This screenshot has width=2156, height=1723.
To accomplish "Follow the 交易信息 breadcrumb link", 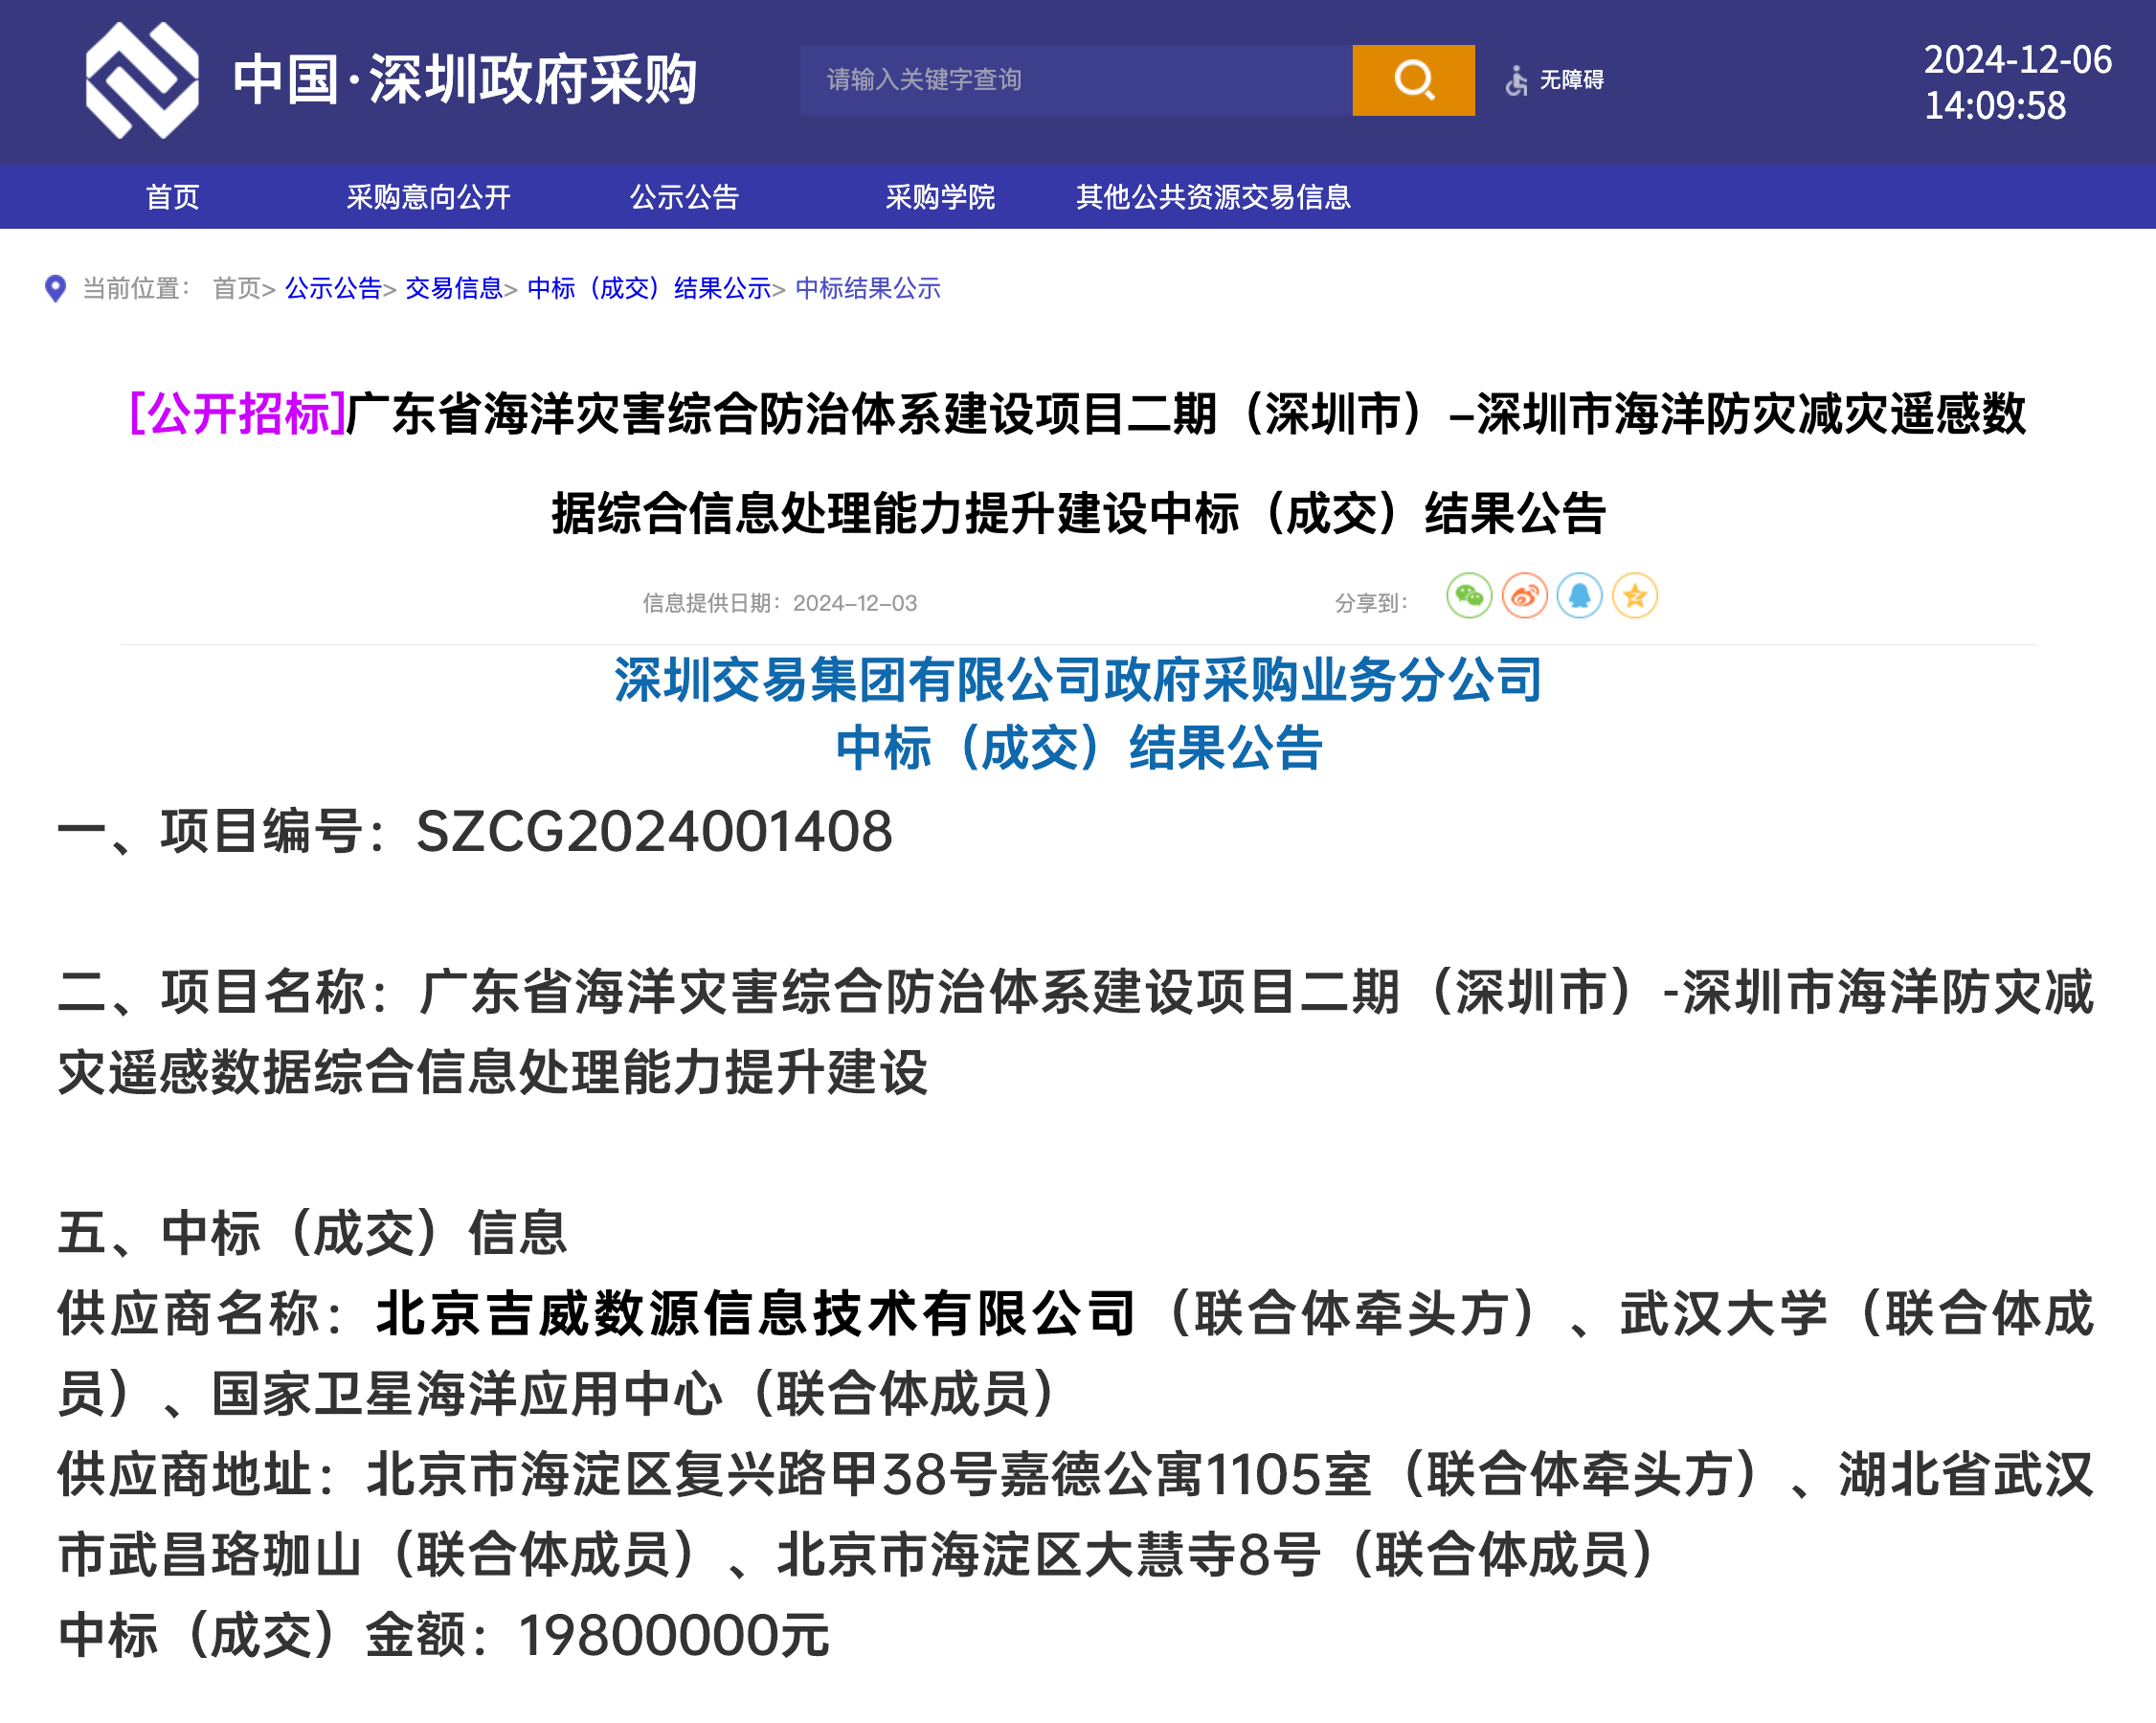I will [x=454, y=289].
